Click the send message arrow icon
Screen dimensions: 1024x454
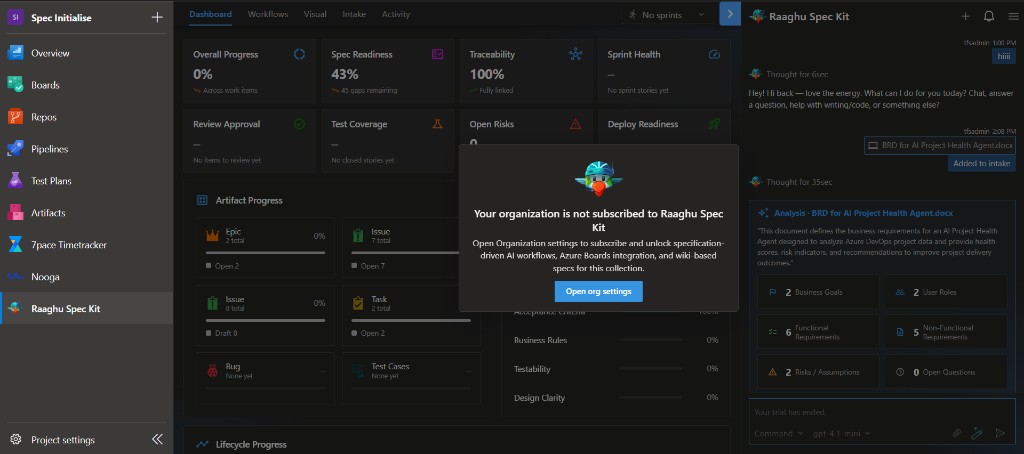(999, 433)
